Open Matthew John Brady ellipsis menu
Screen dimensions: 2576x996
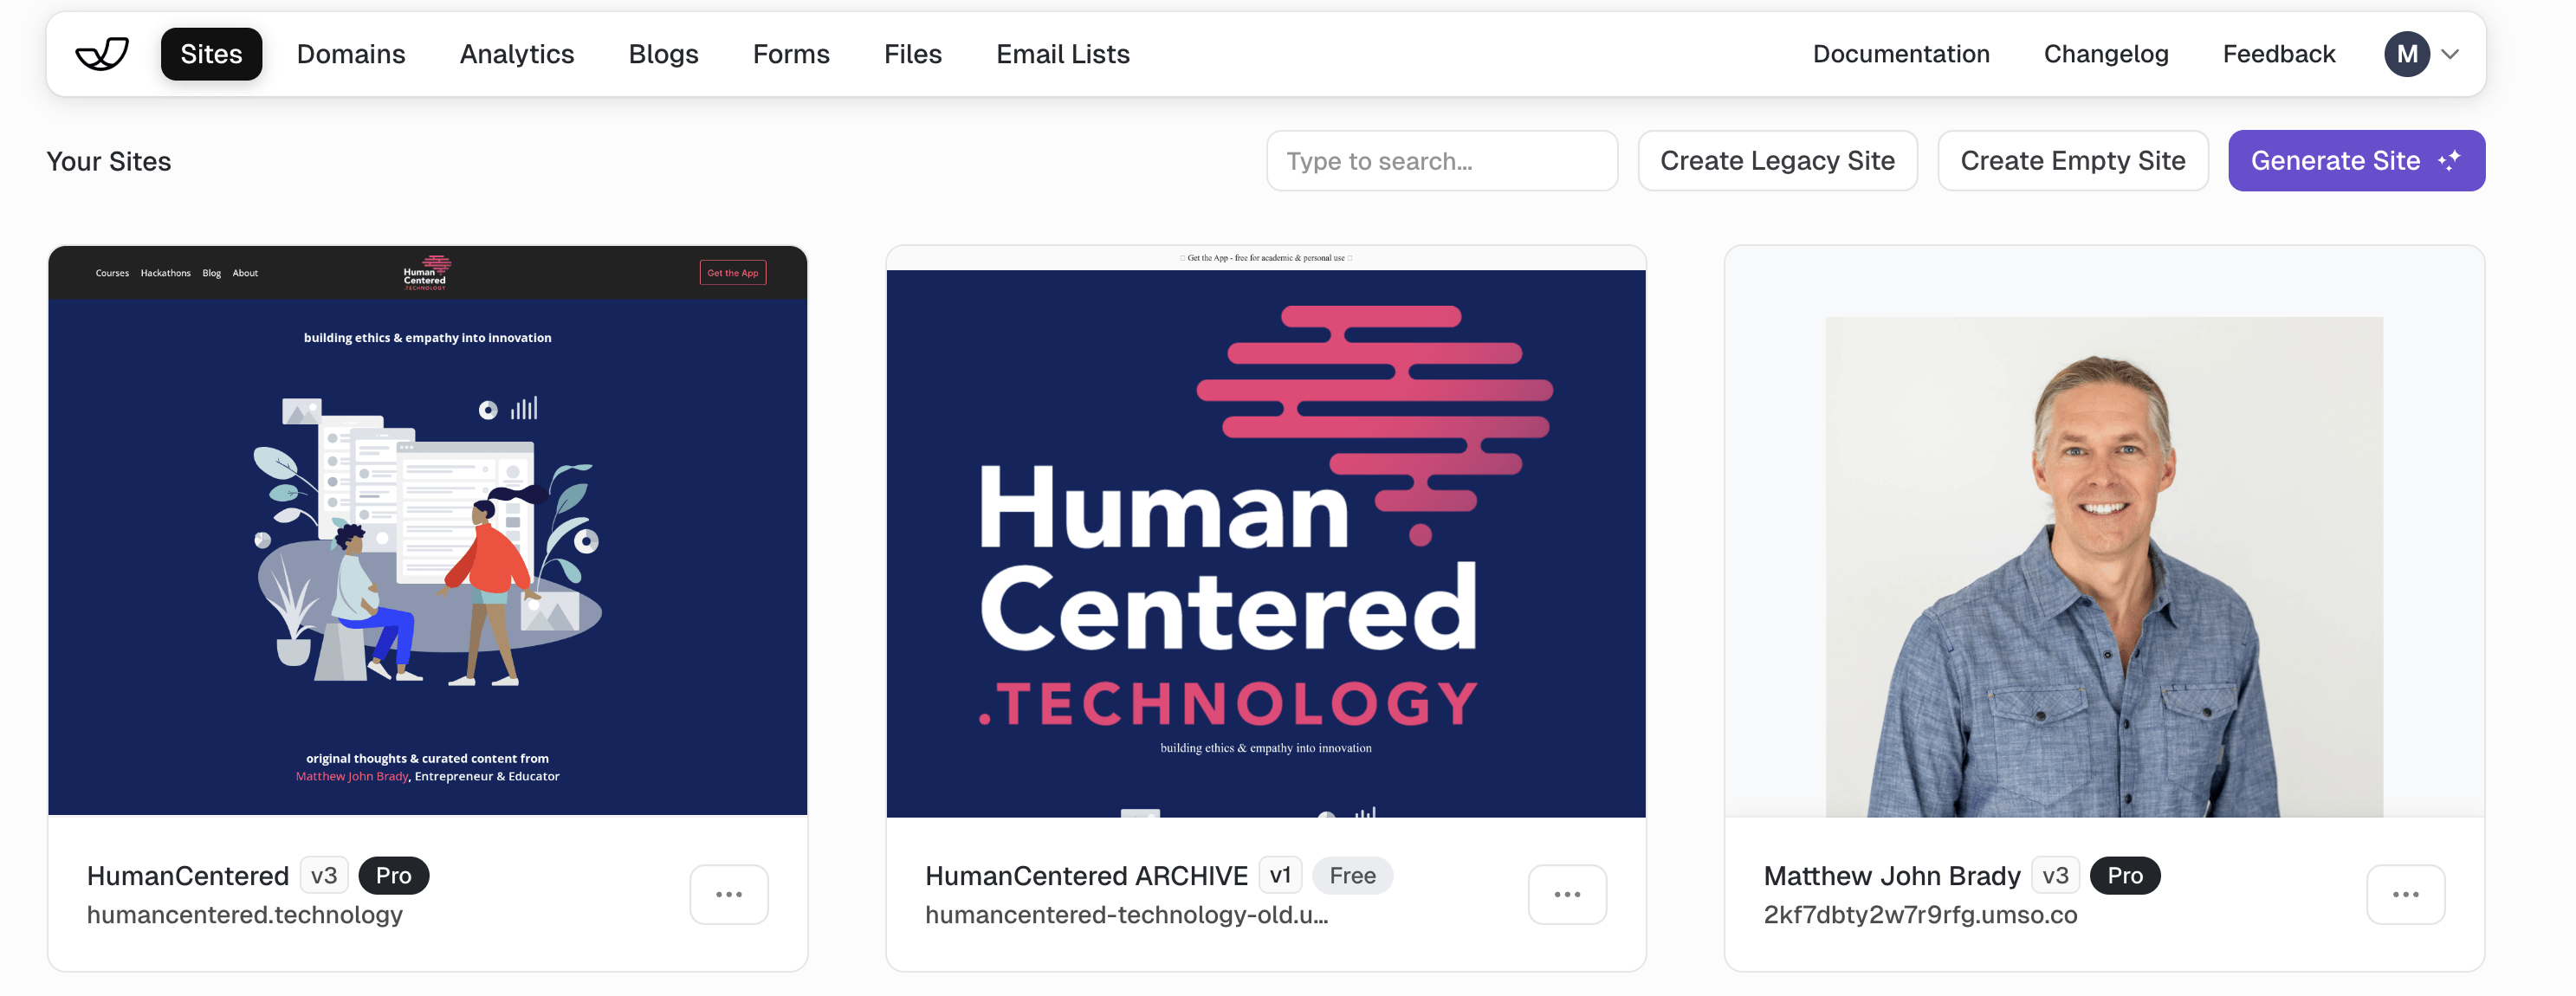pyautogui.click(x=2405, y=894)
